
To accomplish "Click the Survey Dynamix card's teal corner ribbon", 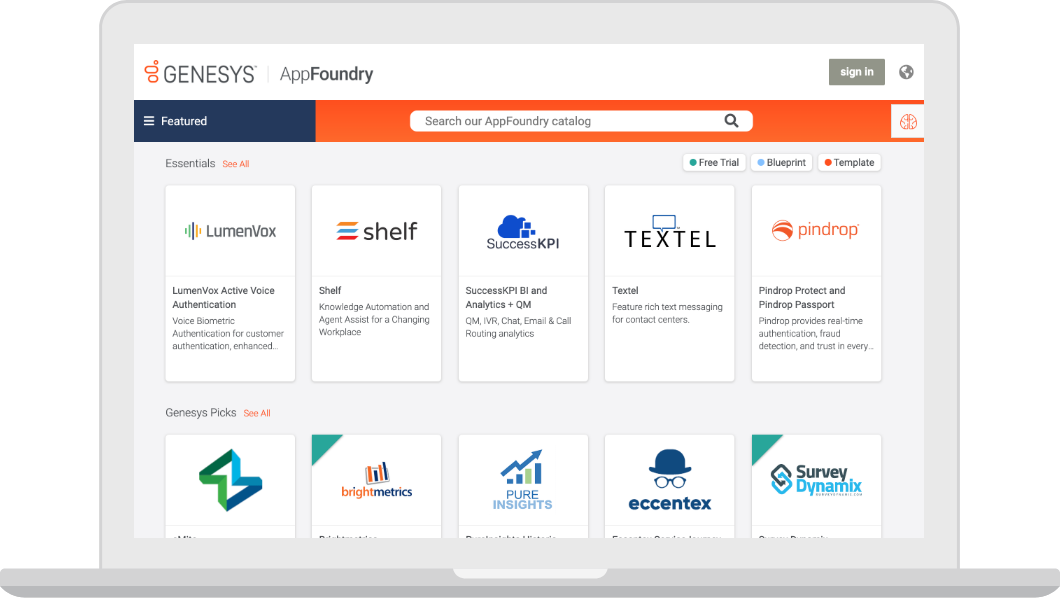I will (763, 445).
